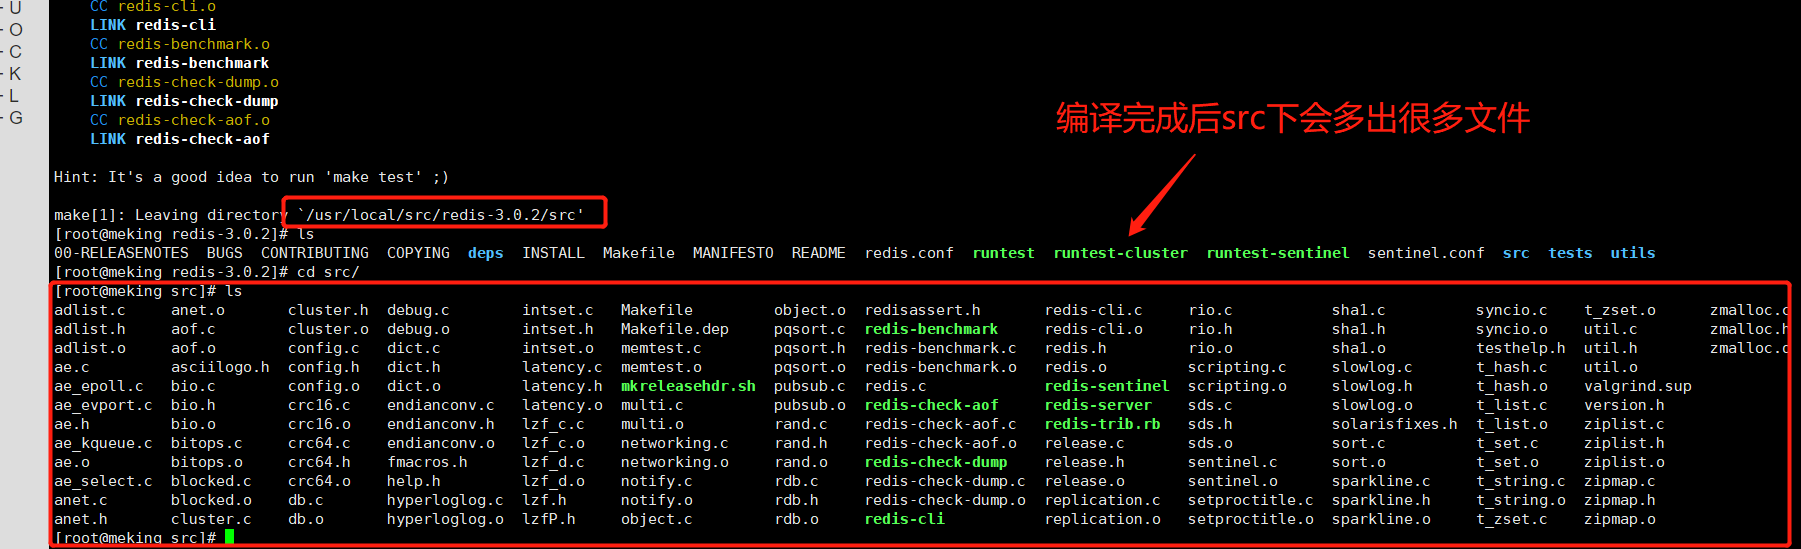
Task: Click the INSTALL file name
Action: tap(553, 253)
